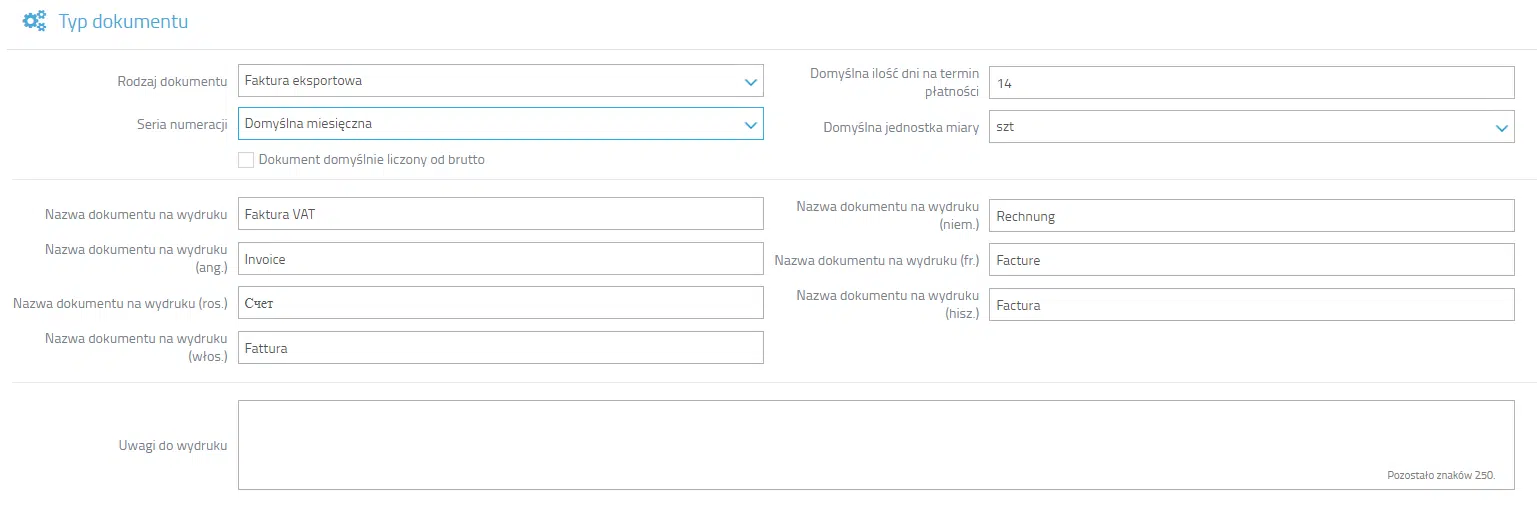Click inside the Uwagi do wydruku textarea
The image size is (1537, 515).
tap(877, 445)
